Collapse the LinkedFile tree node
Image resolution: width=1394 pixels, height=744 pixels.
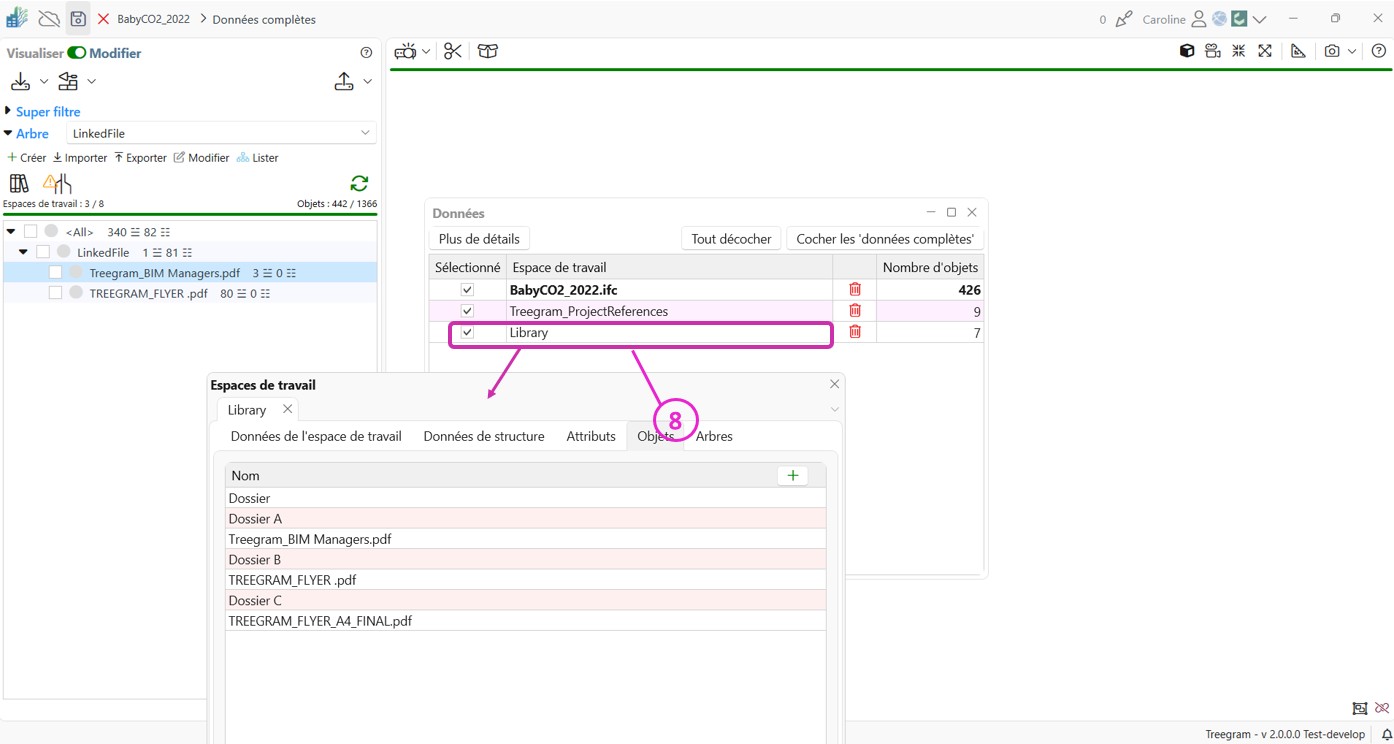click(23, 252)
